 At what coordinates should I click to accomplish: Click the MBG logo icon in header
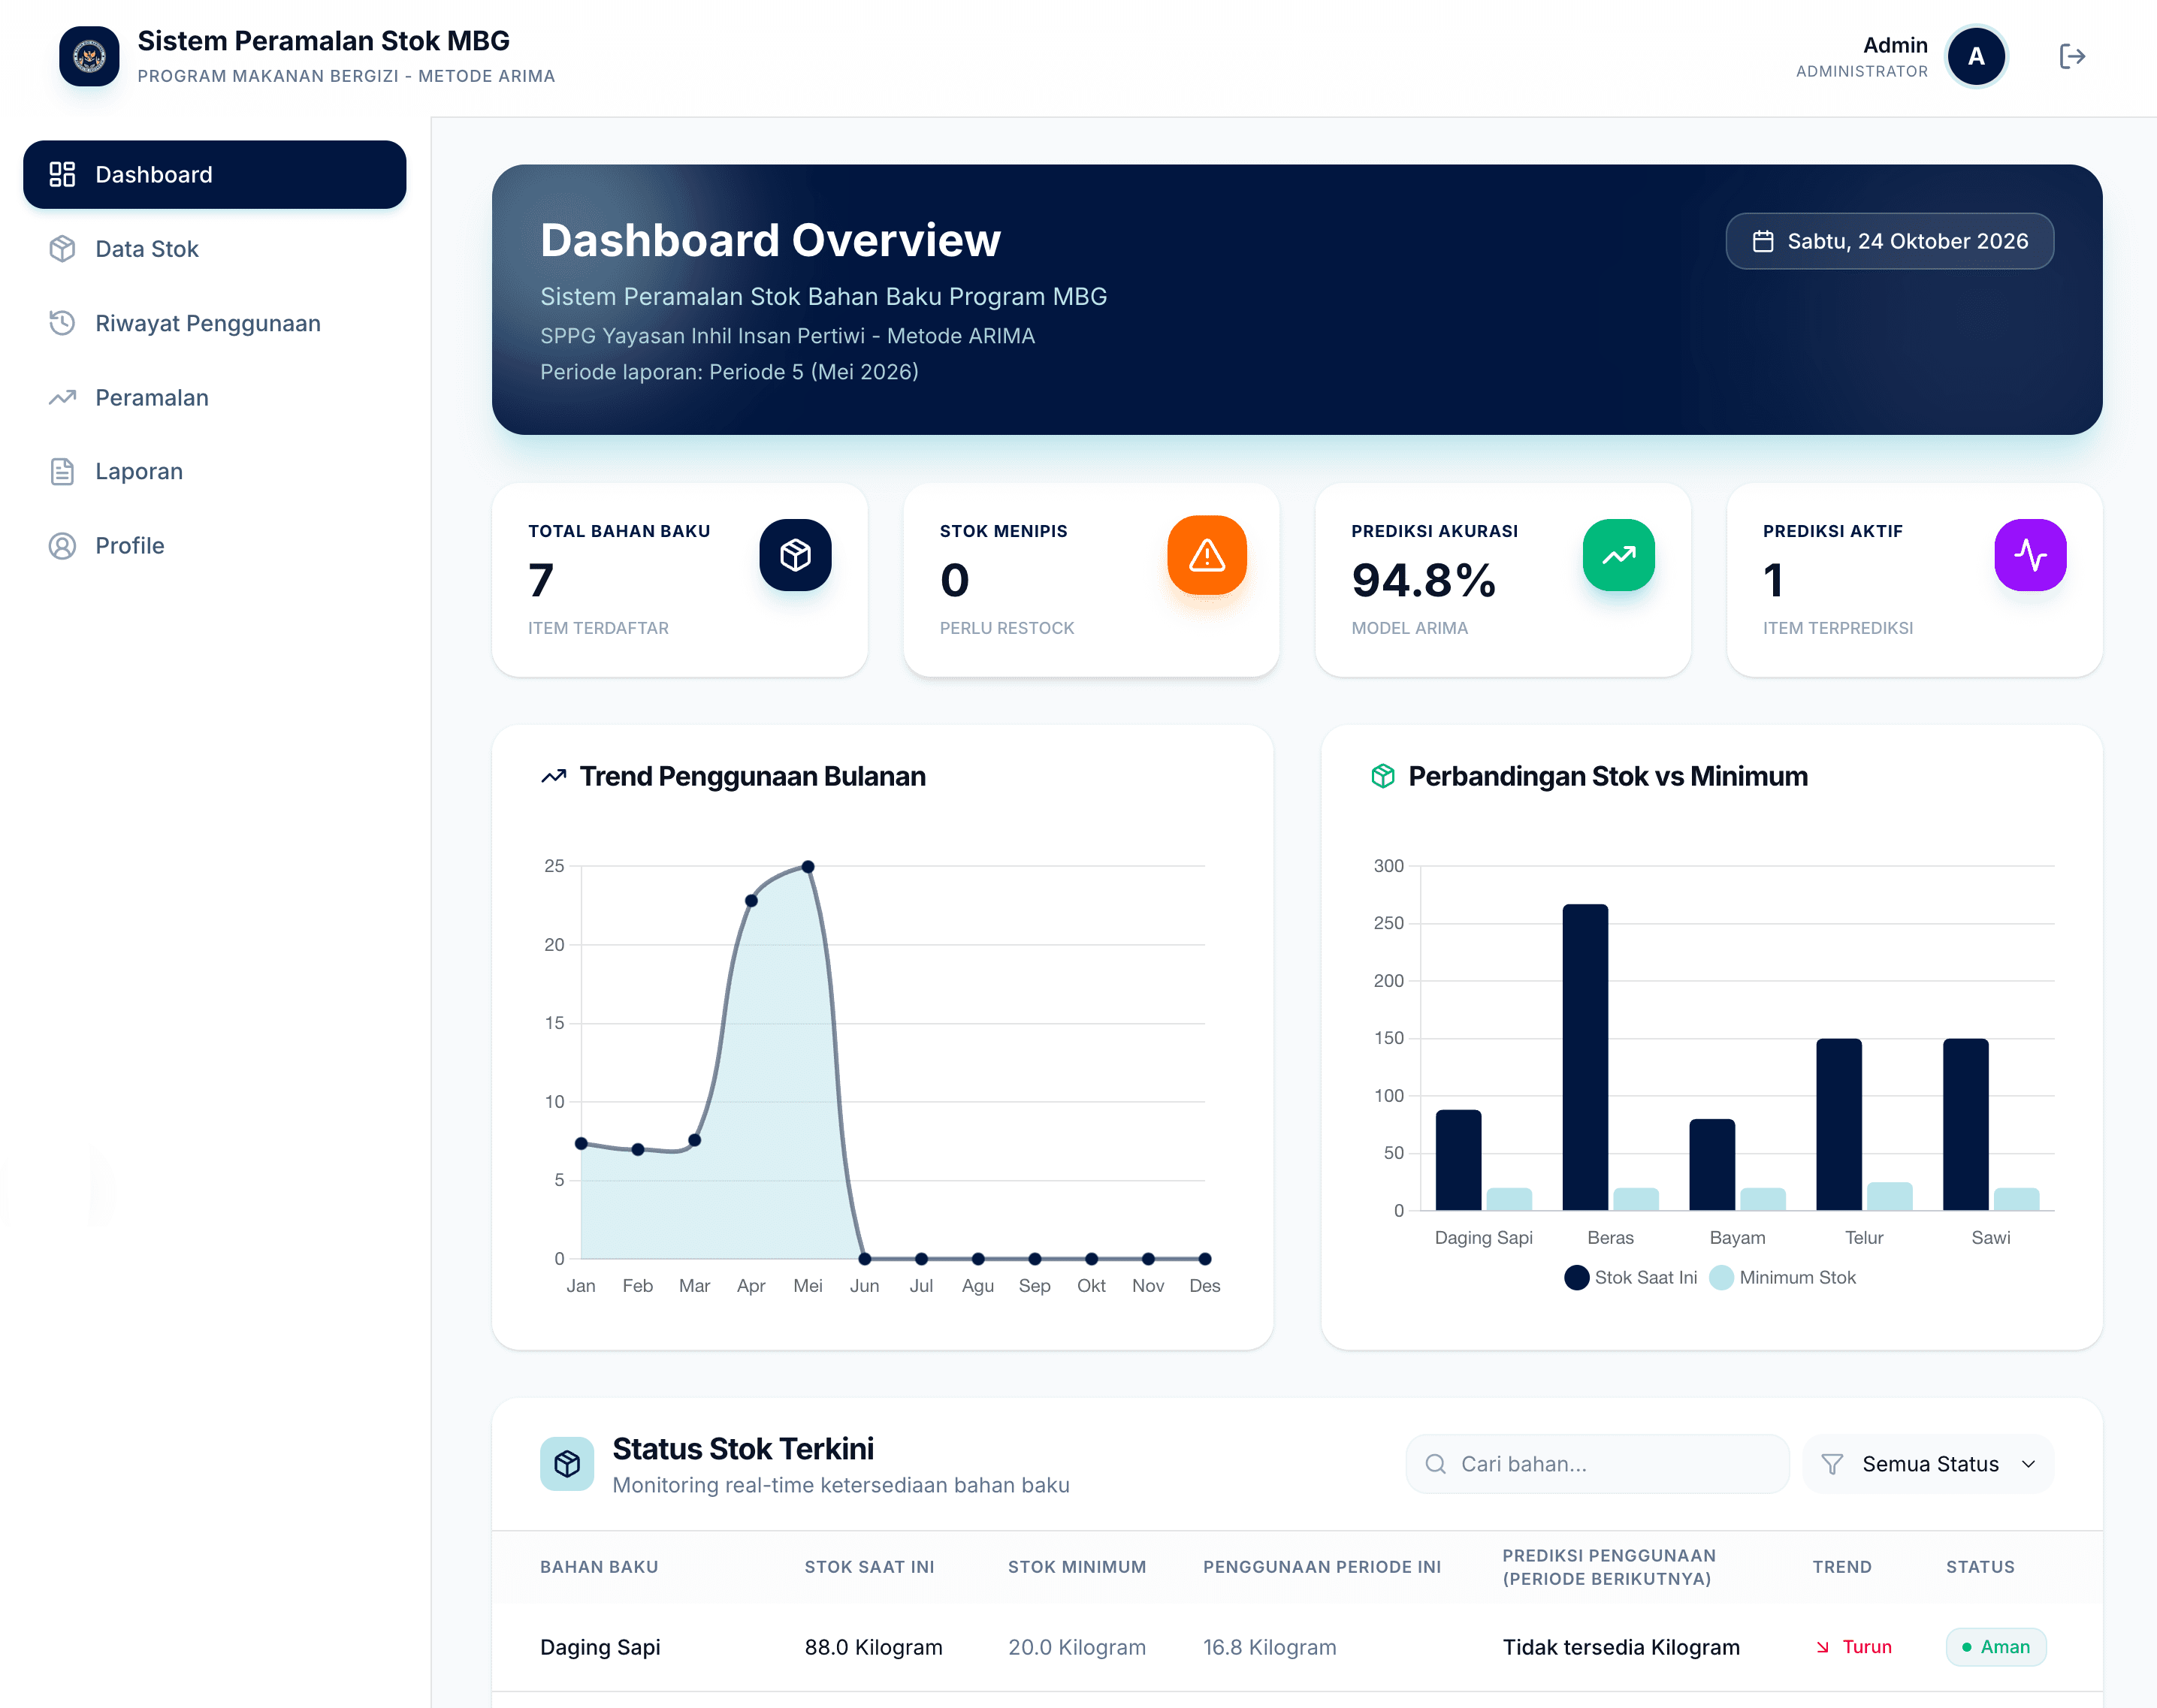pyautogui.click(x=89, y=57)
